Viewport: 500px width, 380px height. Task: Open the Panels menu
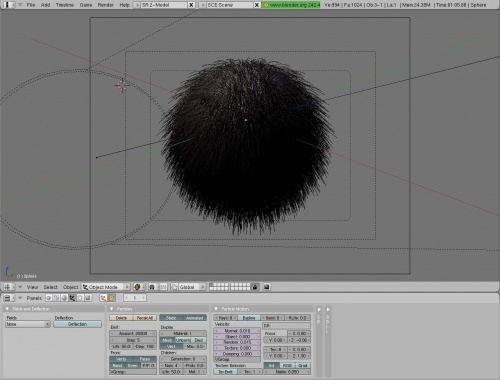pos(34,298)
